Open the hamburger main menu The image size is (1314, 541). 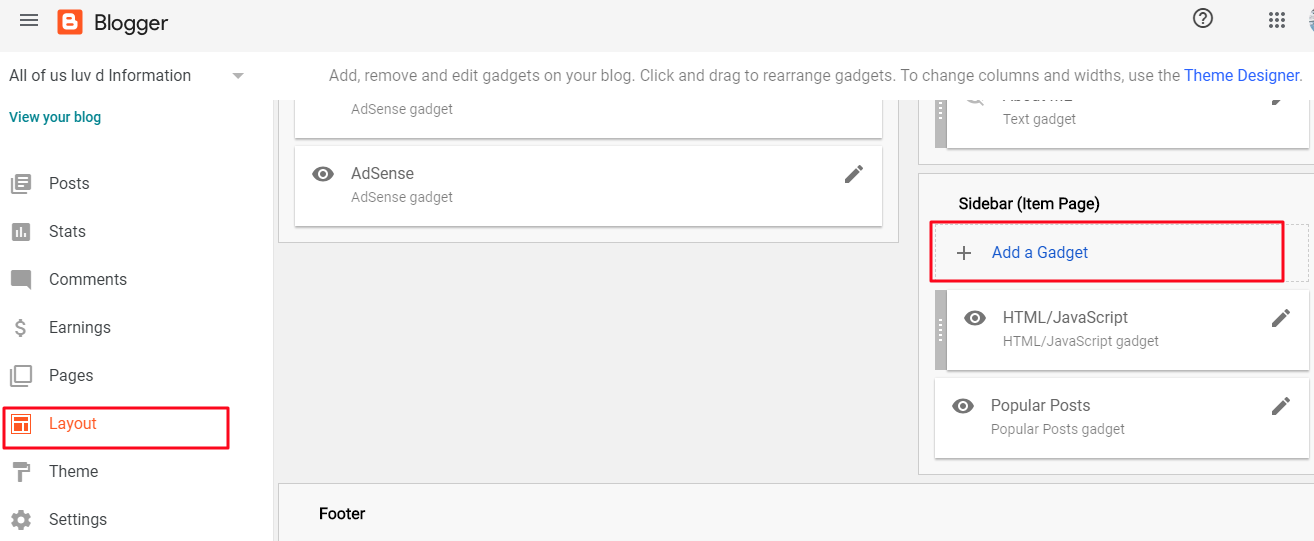(x=29, y=20)
